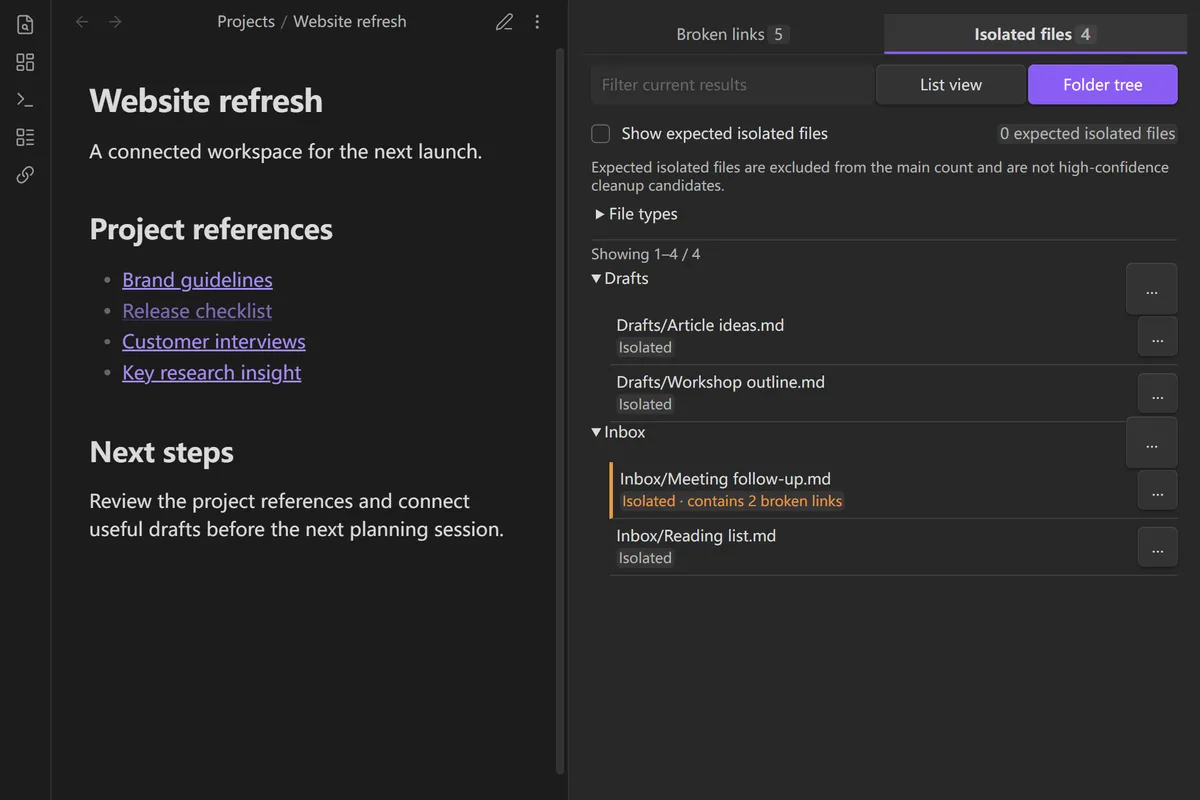Open actions menu for Reading list.md
The height and width of the screenshot is (800, 1200).
(x=1157, y=548)
